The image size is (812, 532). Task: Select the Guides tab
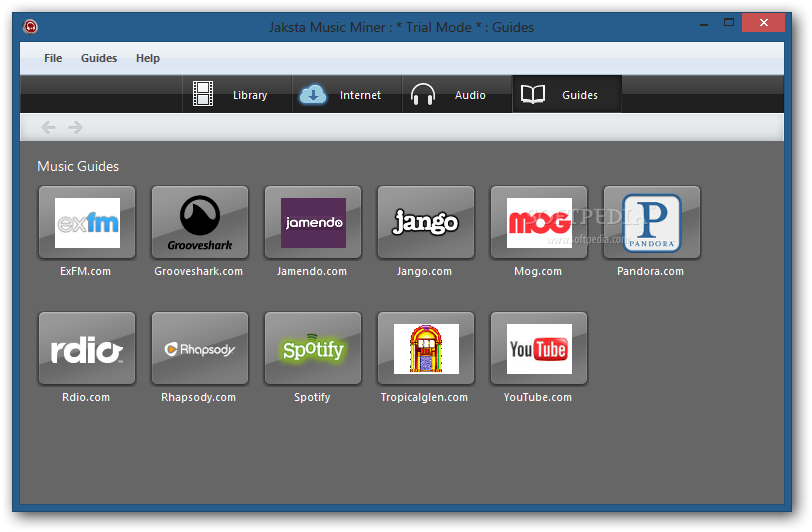(567, 94)
